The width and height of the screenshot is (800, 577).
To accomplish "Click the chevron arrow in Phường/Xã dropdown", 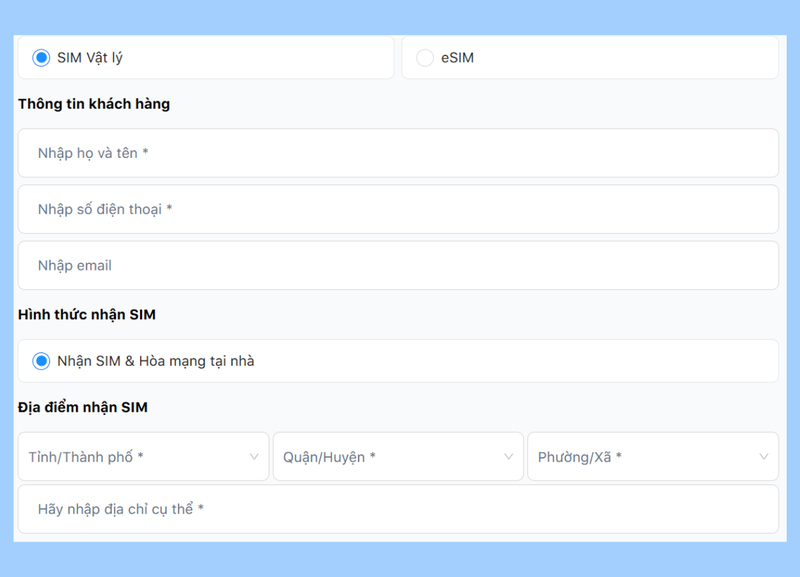I will tap(764, 457).
